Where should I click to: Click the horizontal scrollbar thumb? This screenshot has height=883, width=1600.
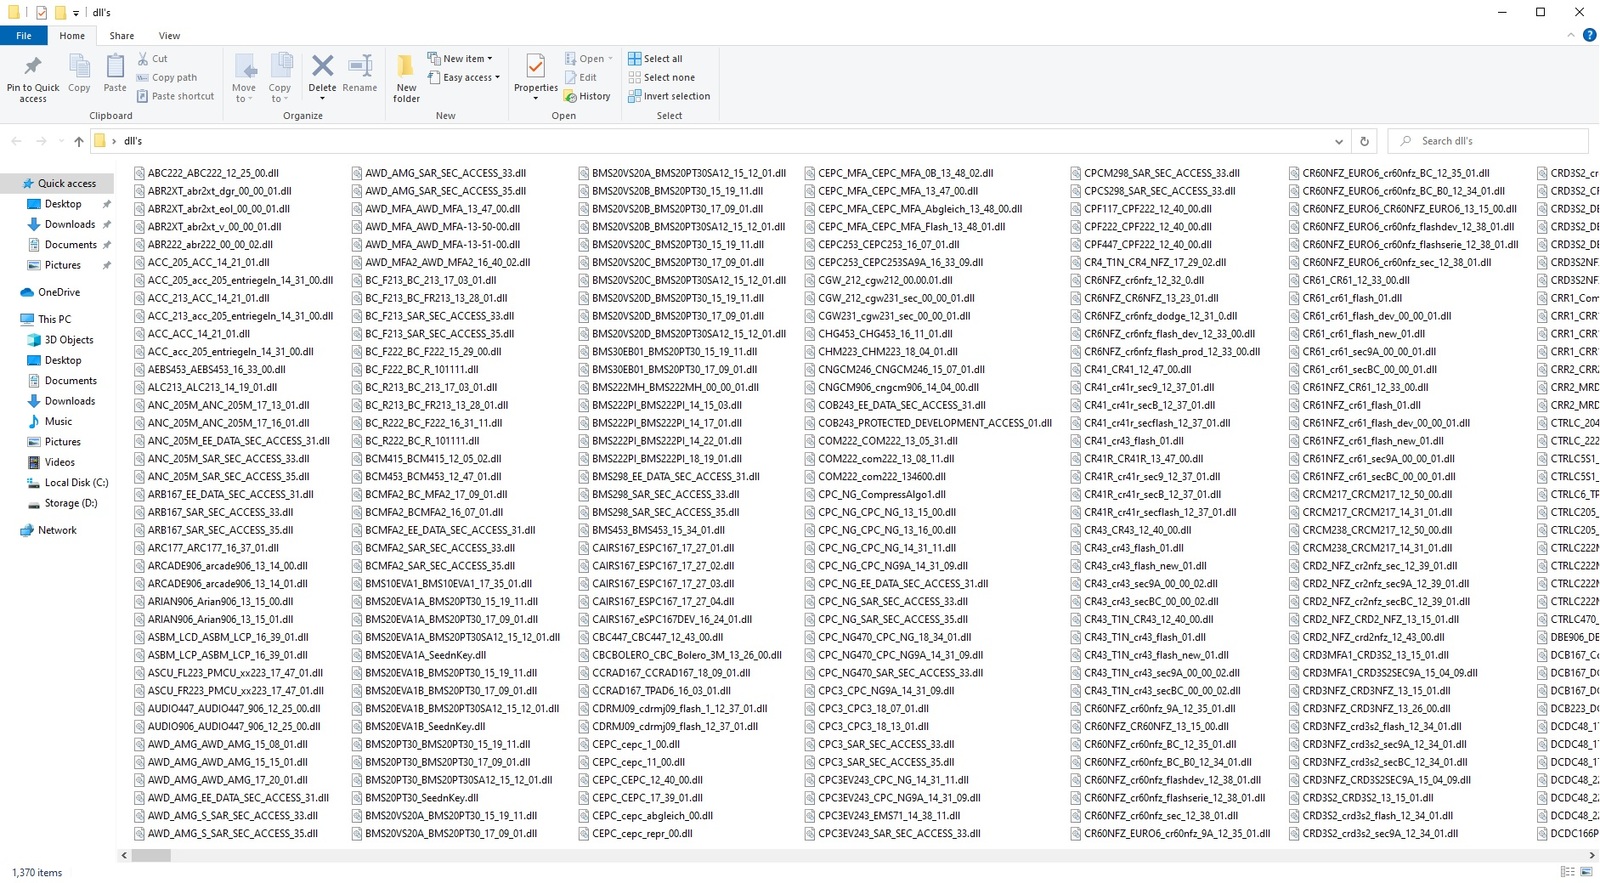[x=151, y=856]
